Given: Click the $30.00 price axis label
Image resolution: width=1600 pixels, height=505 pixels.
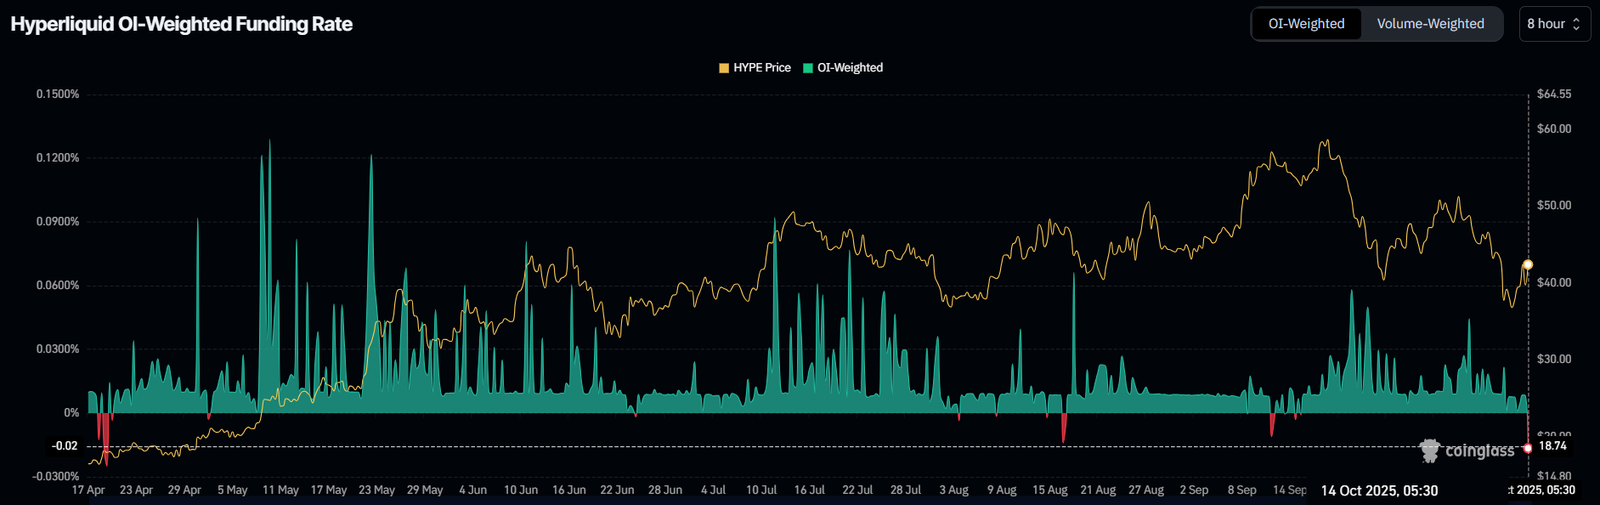Looking at the screenshot, I should pyautogui.click(x=1554, y=359).
